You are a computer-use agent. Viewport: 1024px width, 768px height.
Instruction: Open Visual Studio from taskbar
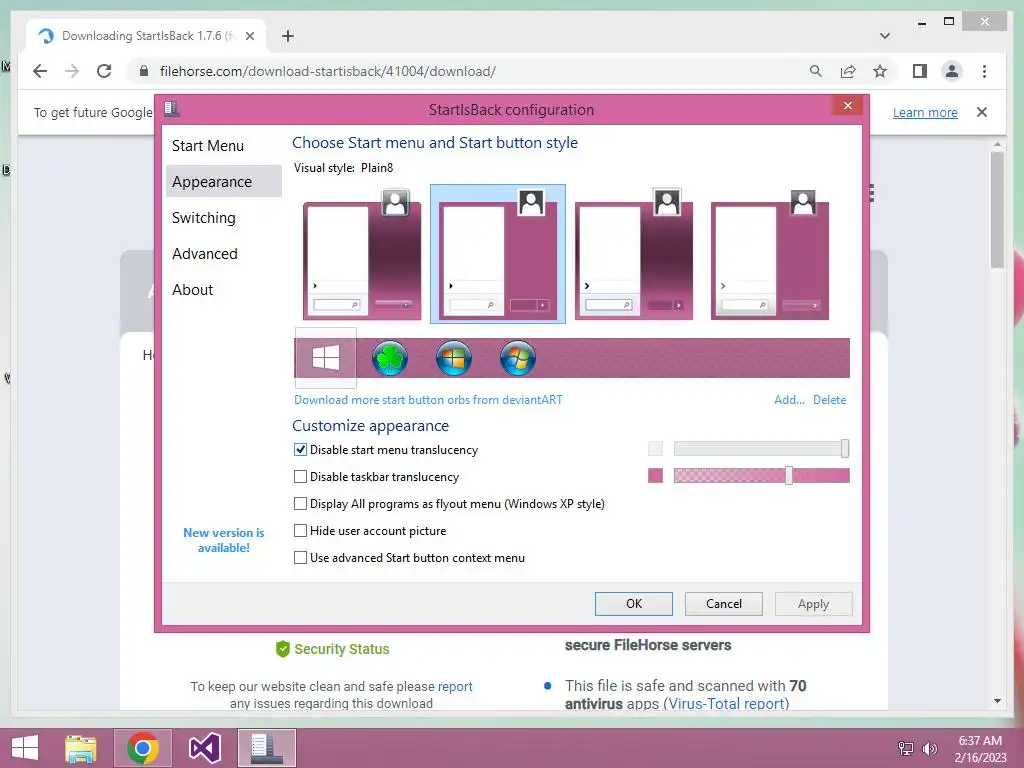click(204, 748)
